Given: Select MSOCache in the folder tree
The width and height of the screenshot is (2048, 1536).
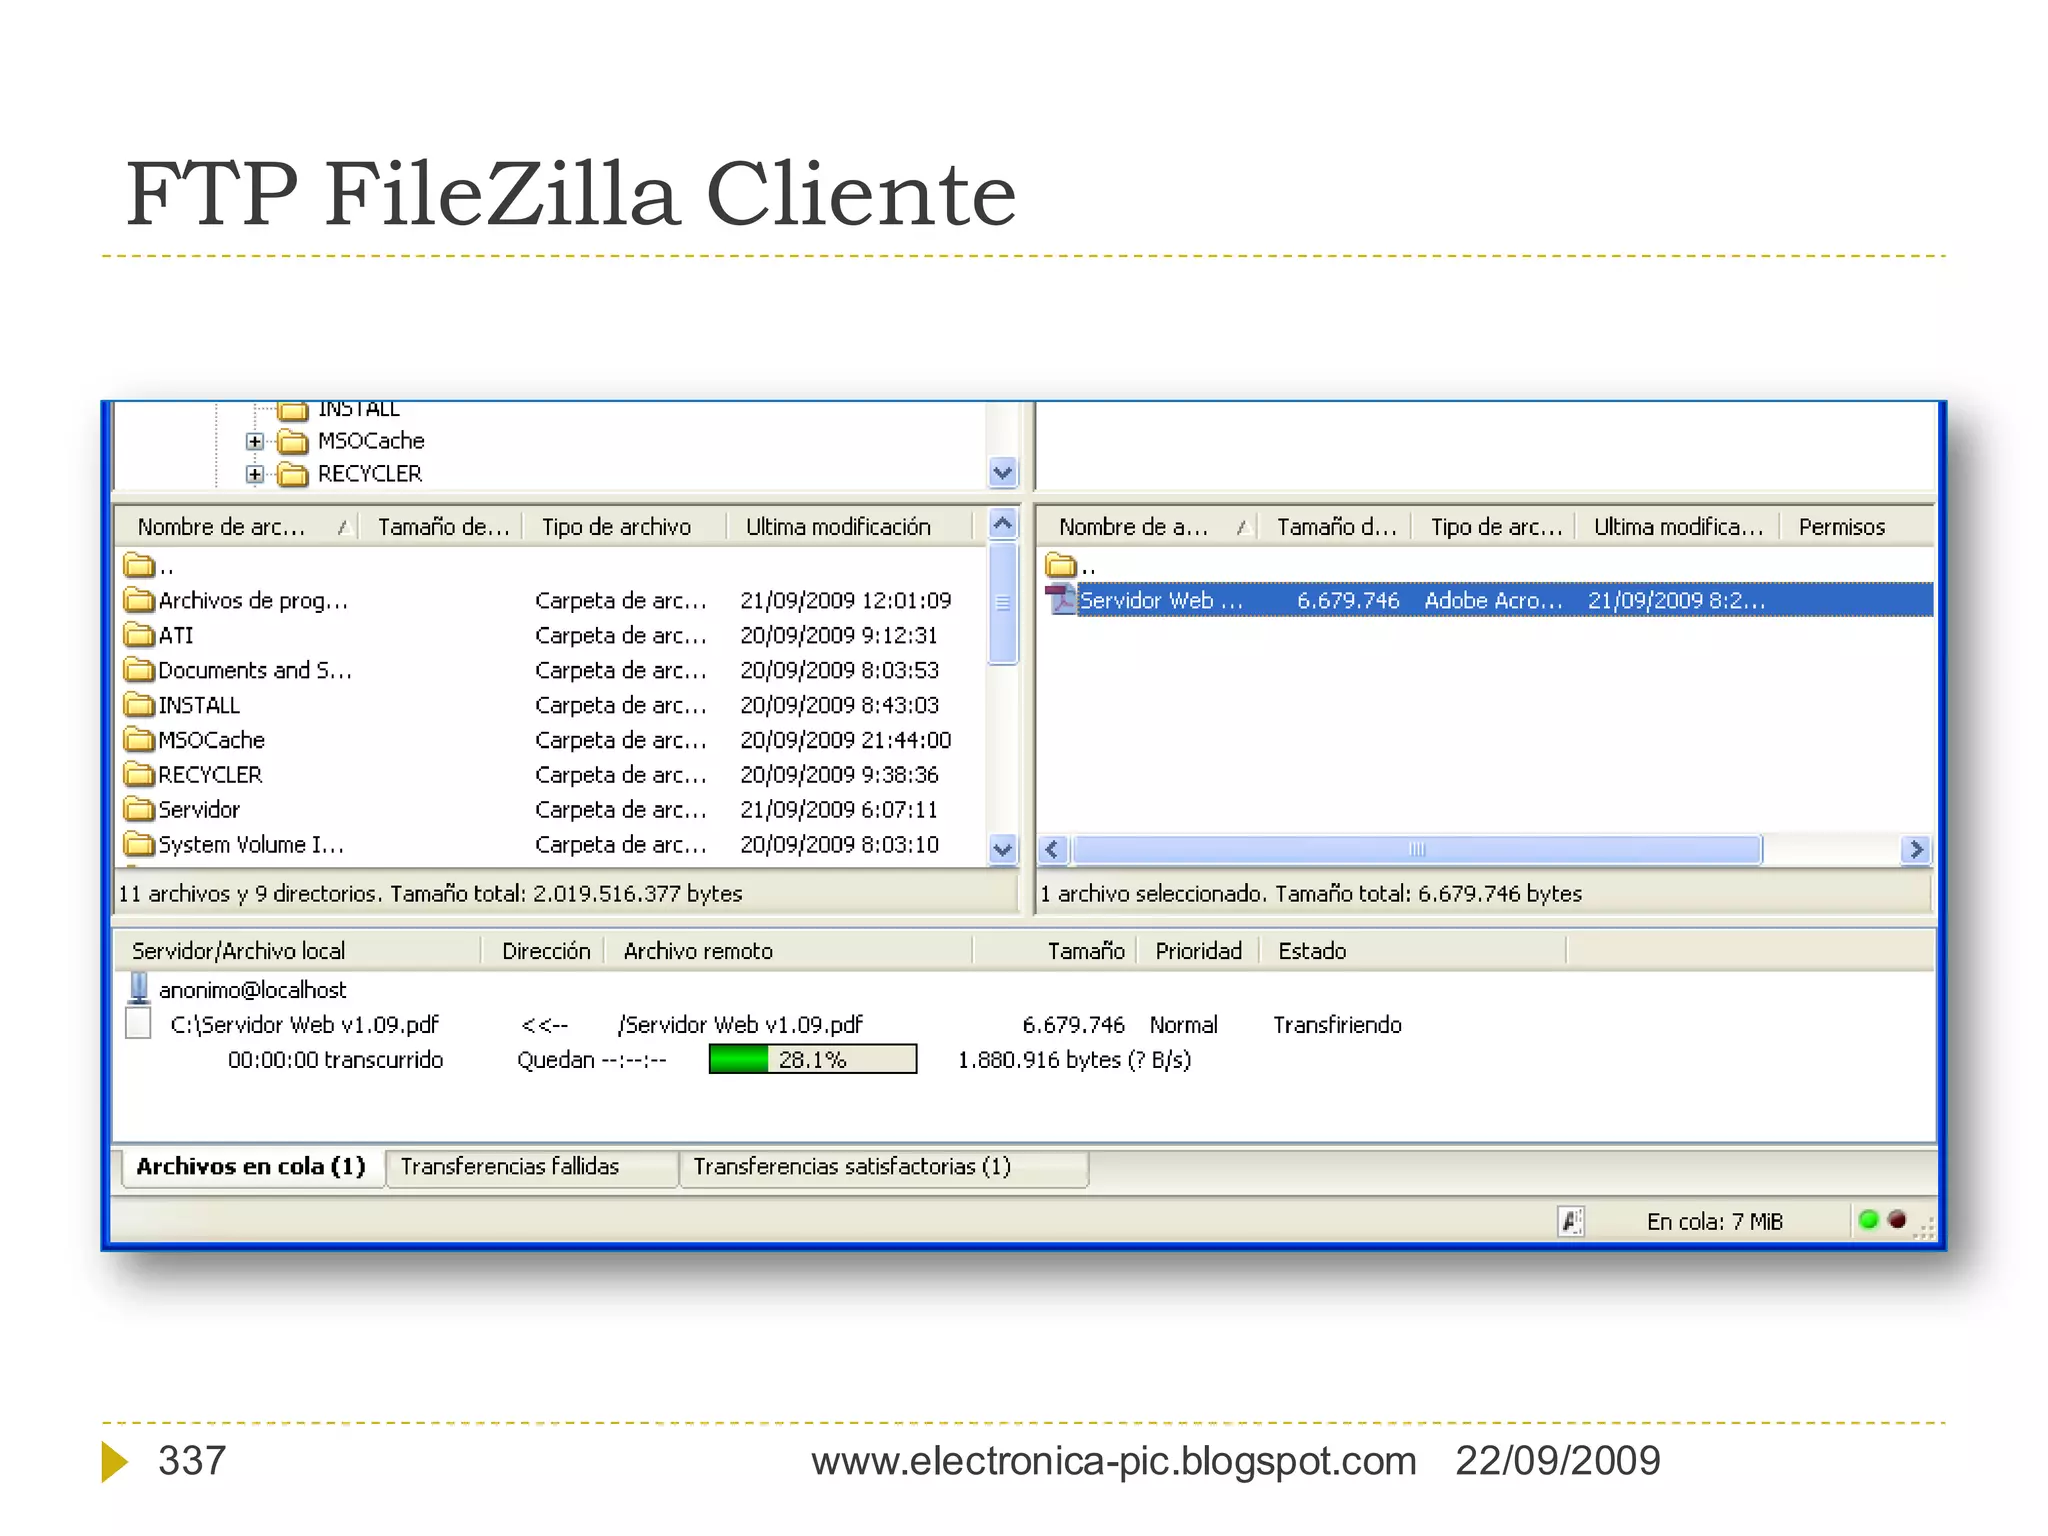Looking at the screenshot, I should pos(371,441).
